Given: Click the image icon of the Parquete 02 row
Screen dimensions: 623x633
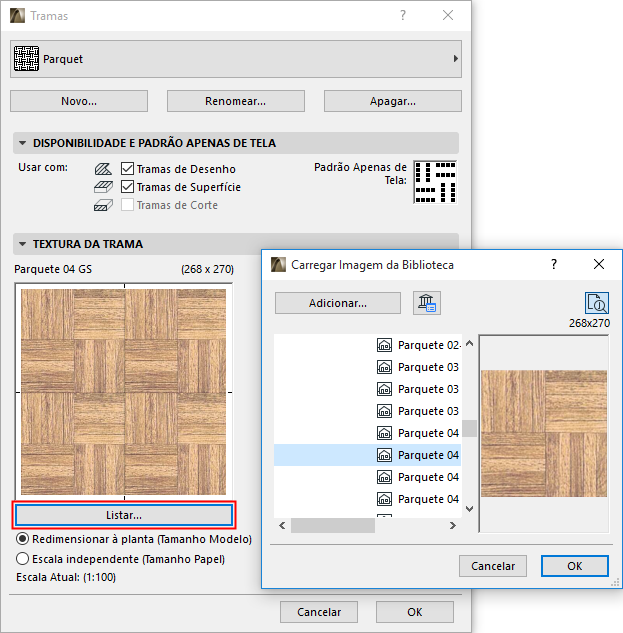Looking at the screenshot, I should tap(384, 345).
